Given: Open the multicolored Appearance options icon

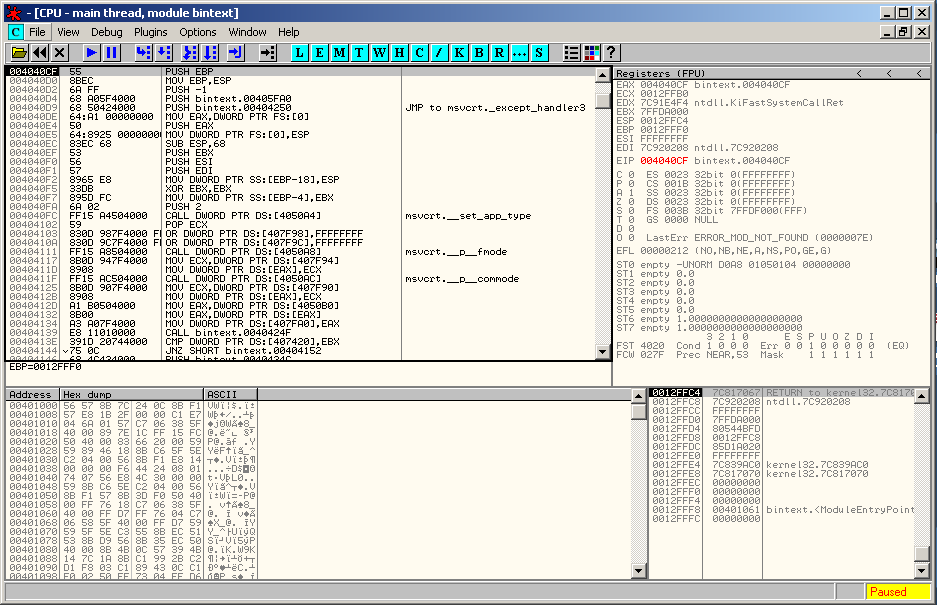Looking at the screenshot, I should pos(591,52).
